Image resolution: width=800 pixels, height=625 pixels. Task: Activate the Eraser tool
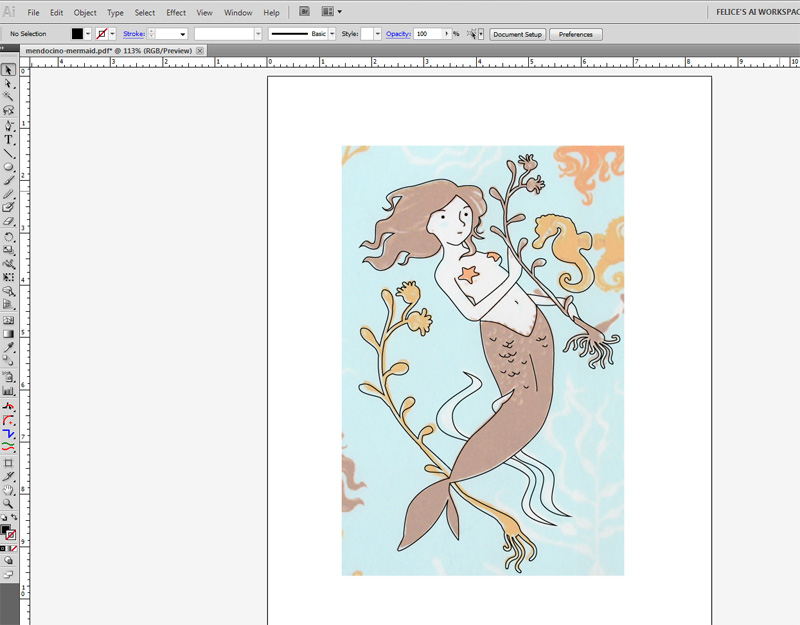9,221
